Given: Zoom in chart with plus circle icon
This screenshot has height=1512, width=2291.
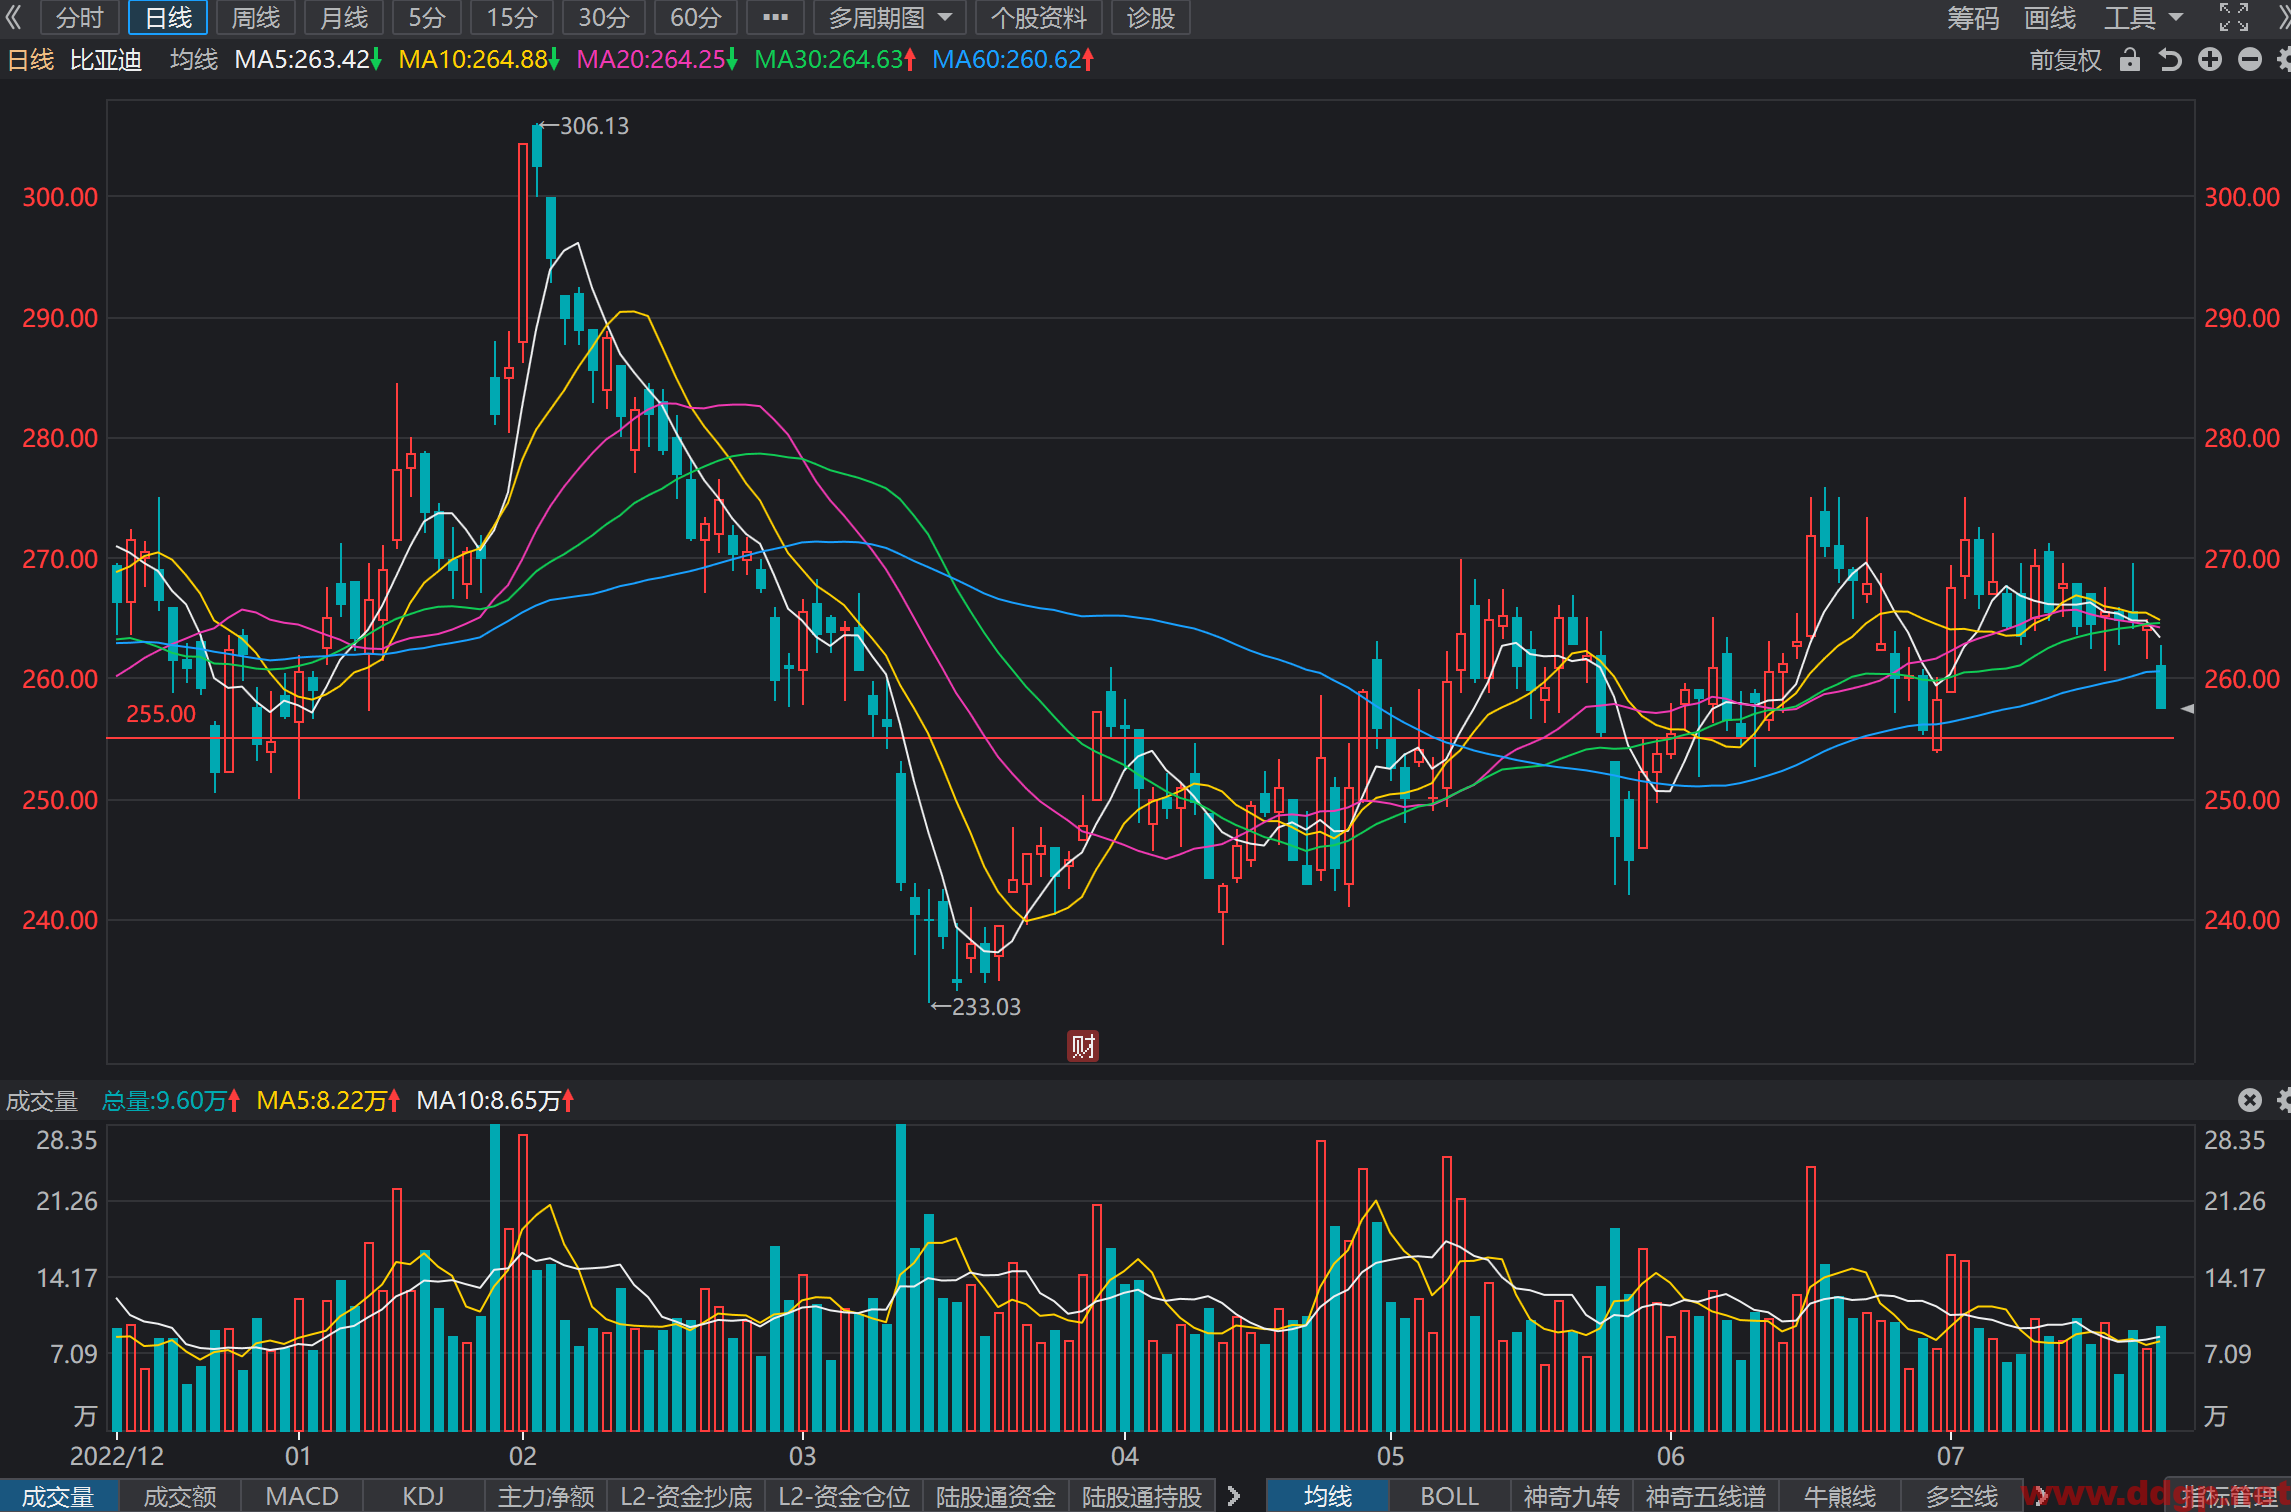Looking at the screenshot, I should (x=2210, y=60).
